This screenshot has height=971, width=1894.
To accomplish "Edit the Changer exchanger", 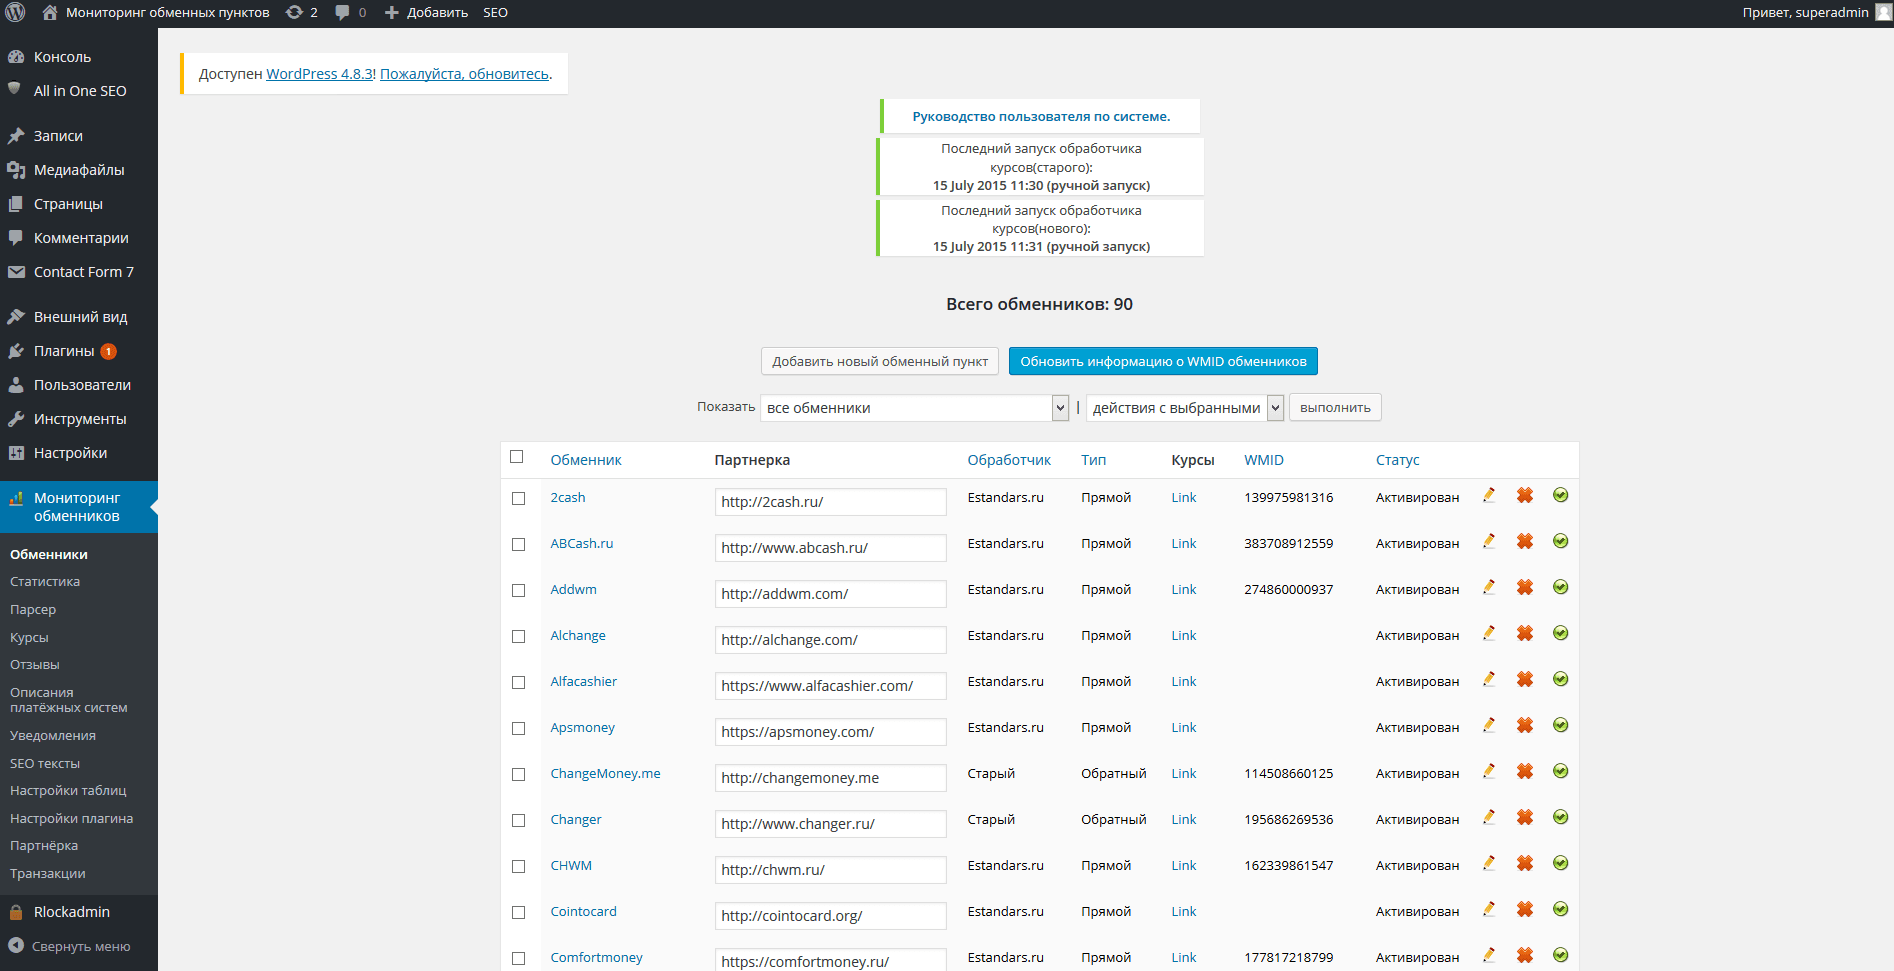I will [1489, 817].
